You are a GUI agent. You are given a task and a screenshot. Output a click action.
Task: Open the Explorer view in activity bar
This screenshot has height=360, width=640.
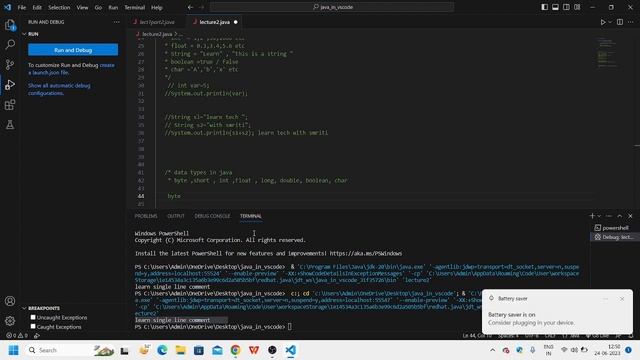click(10, 25)
